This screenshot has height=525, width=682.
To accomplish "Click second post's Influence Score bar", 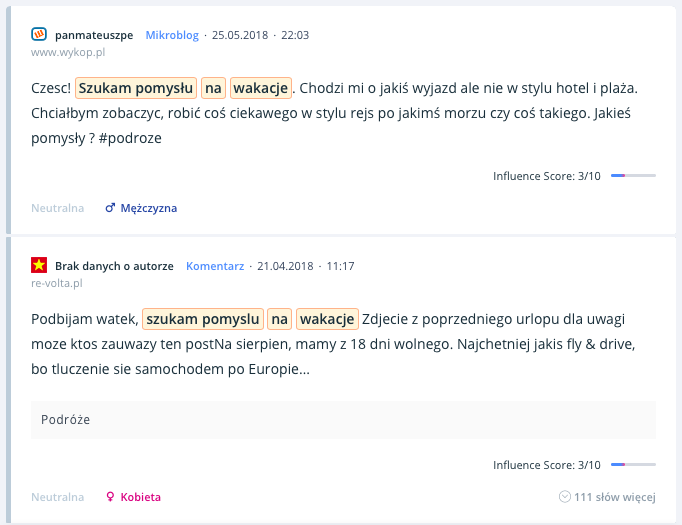I will [x=633, y=465].
